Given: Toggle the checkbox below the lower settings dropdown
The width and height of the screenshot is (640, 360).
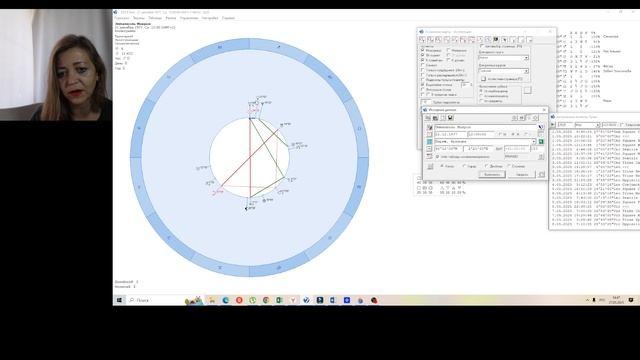Looking at the screenshot, I should point(483,79).
